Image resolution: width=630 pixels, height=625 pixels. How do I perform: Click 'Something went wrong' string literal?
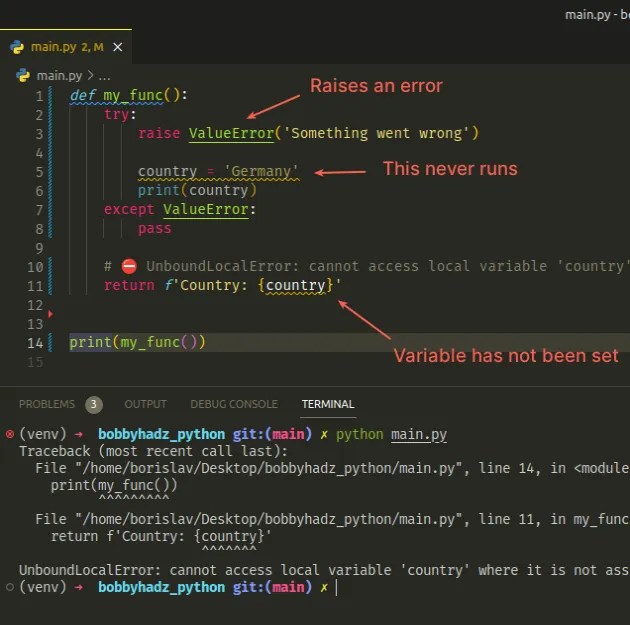pyautogui.click(x=376, y=133)
